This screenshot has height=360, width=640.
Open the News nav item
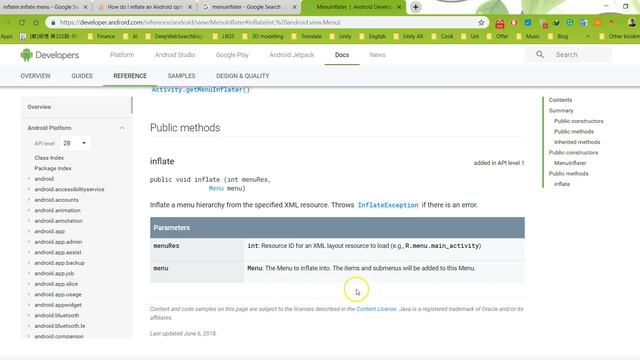click(x=378, y=55)
